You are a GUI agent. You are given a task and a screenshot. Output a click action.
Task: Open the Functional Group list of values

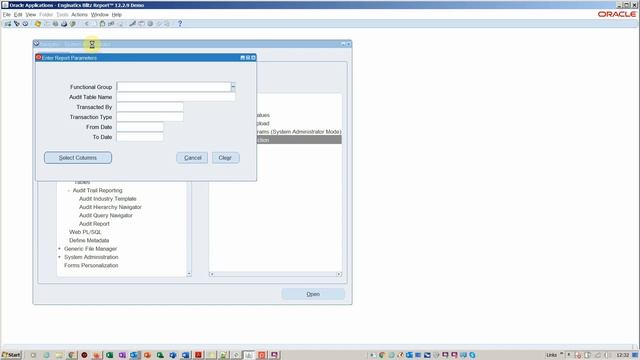click(233, 87)
